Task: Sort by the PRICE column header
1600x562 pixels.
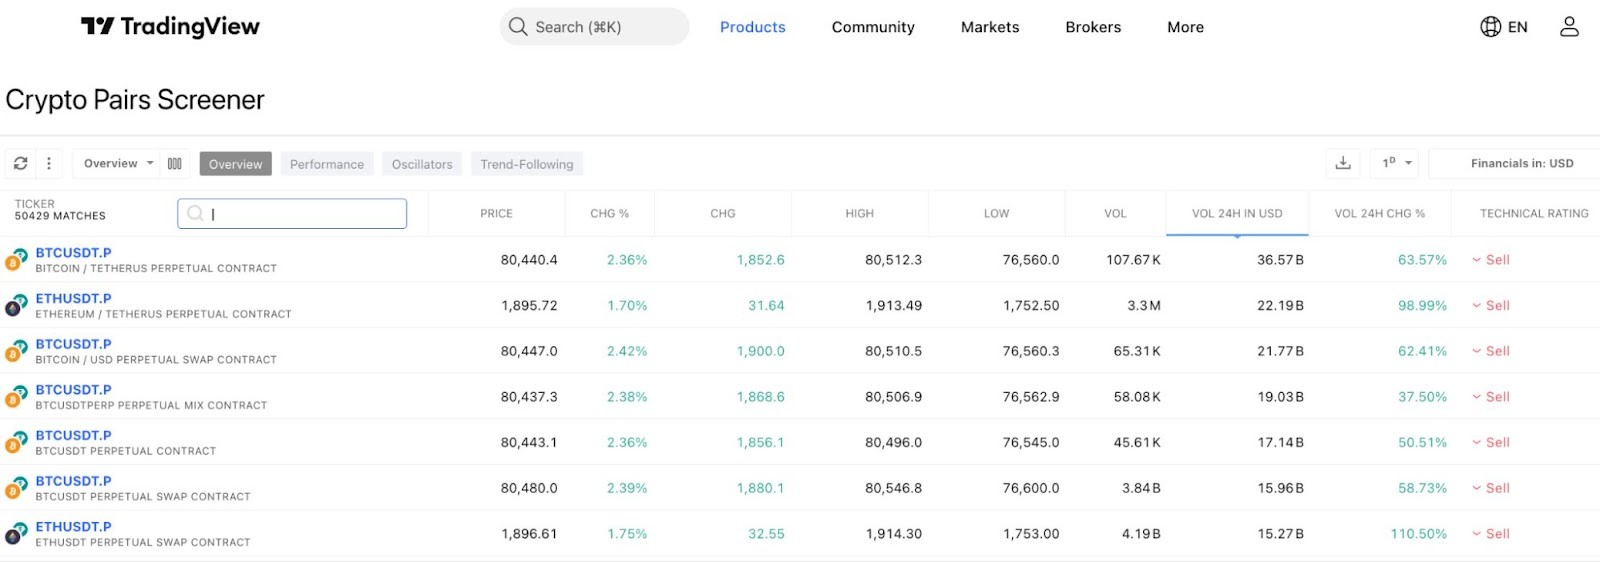Action: [496, 213]
